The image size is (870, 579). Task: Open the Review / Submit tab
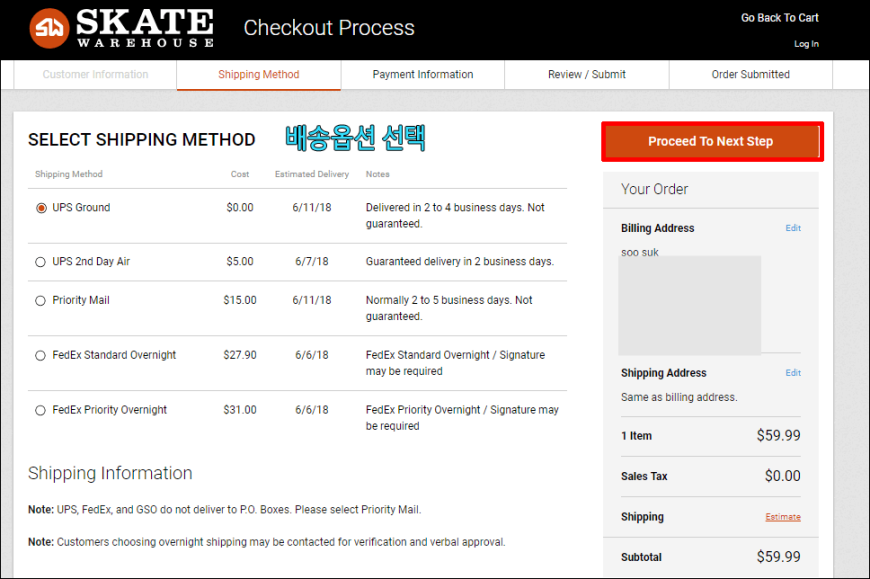click(586, 74)
